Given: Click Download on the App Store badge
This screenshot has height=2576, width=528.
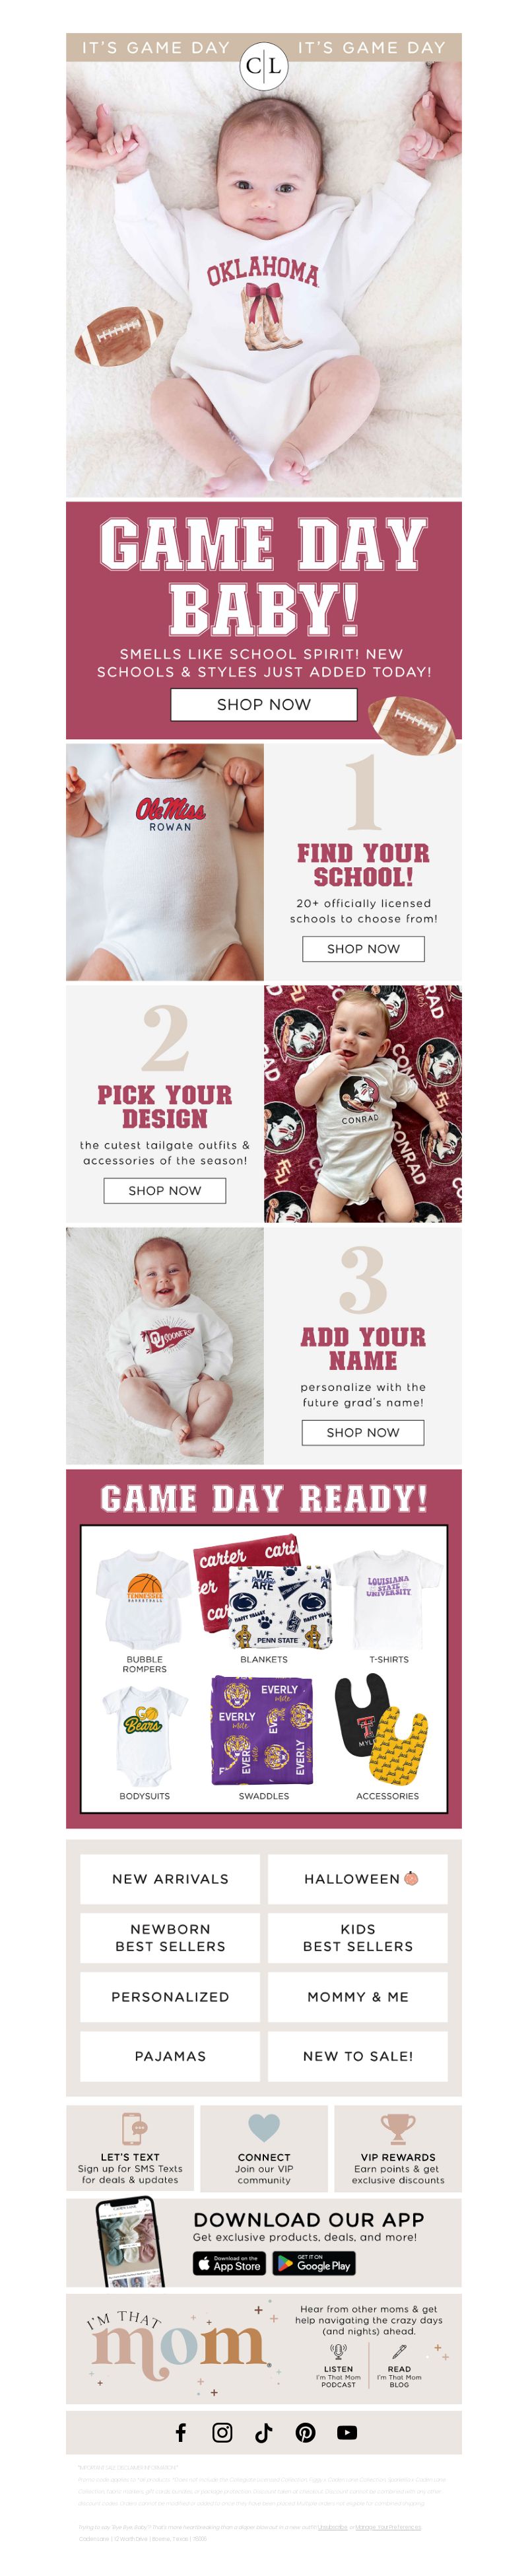Looking at the screenshot, I should point(229,2263).
